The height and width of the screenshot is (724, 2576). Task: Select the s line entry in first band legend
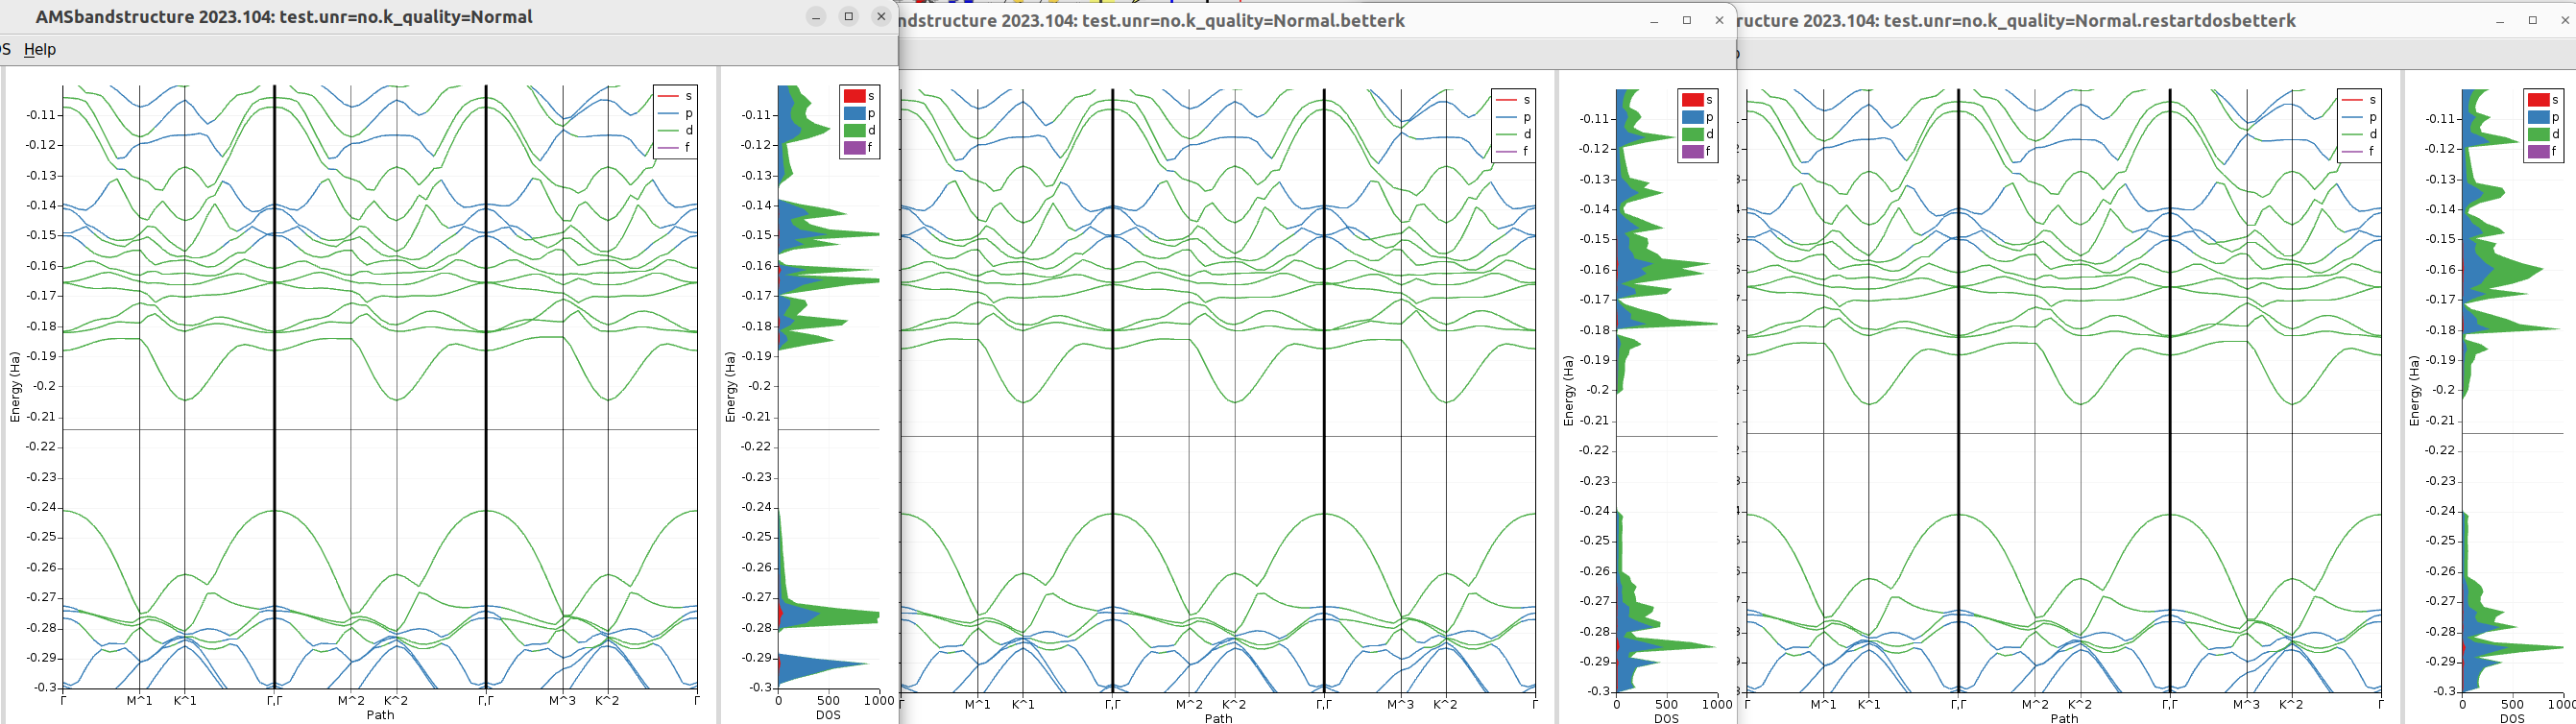[675, 96]
